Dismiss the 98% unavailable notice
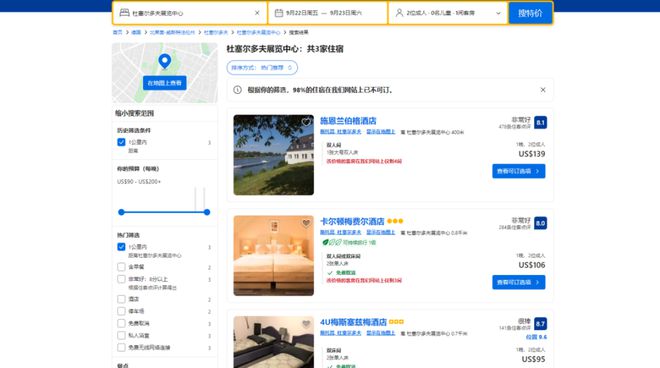Screen dimensions: 660x368 click(x=543, y=90)
